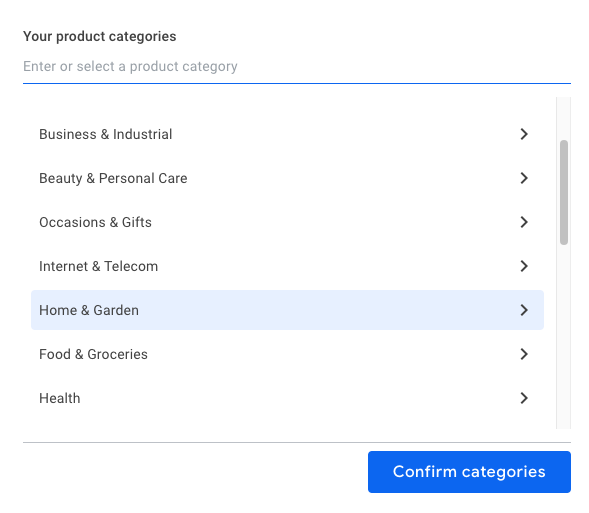The image size is (589, 513).
Task: Expand the Food & Groceries chevron arrow
Action: (524, 354)
